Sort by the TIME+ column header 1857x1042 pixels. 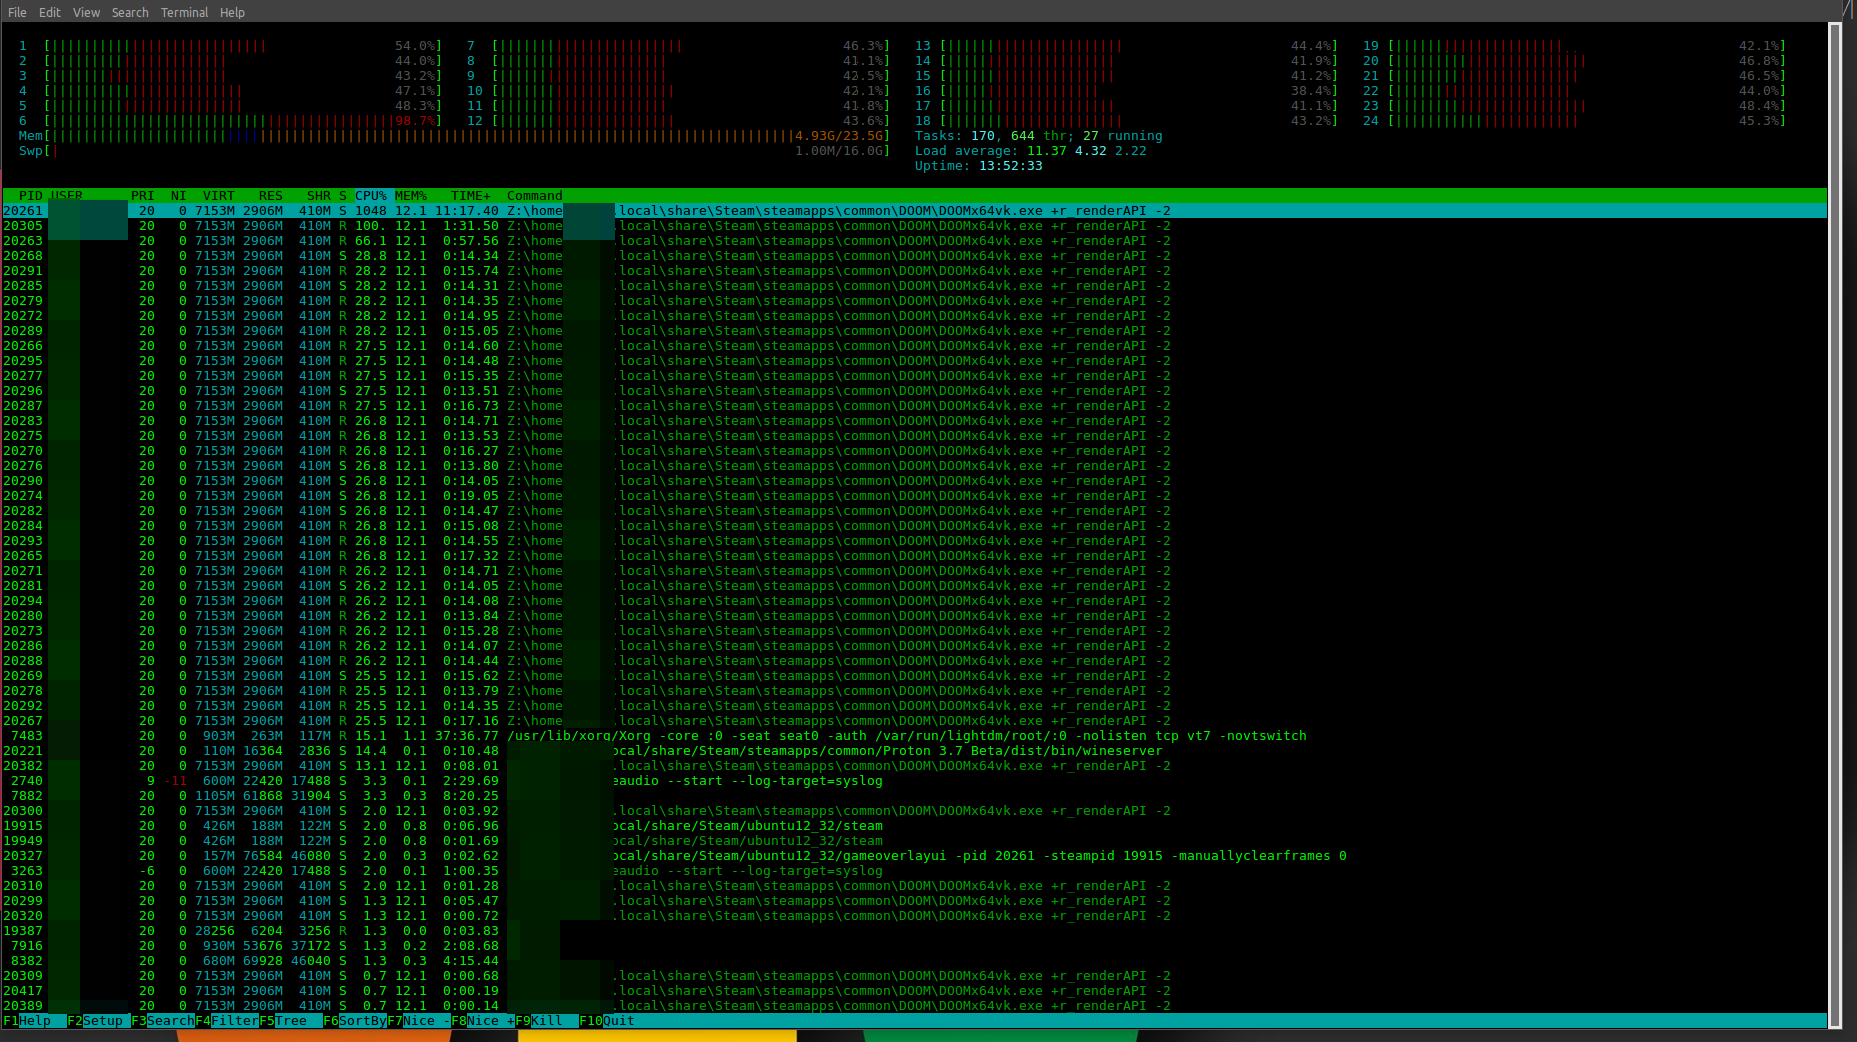click(470, 196)
